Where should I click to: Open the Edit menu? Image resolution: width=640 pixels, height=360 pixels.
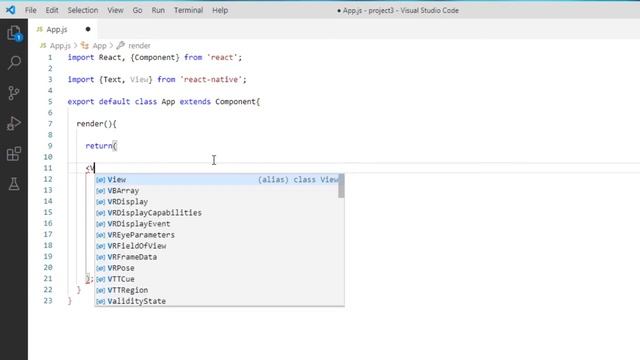(52, 10)
